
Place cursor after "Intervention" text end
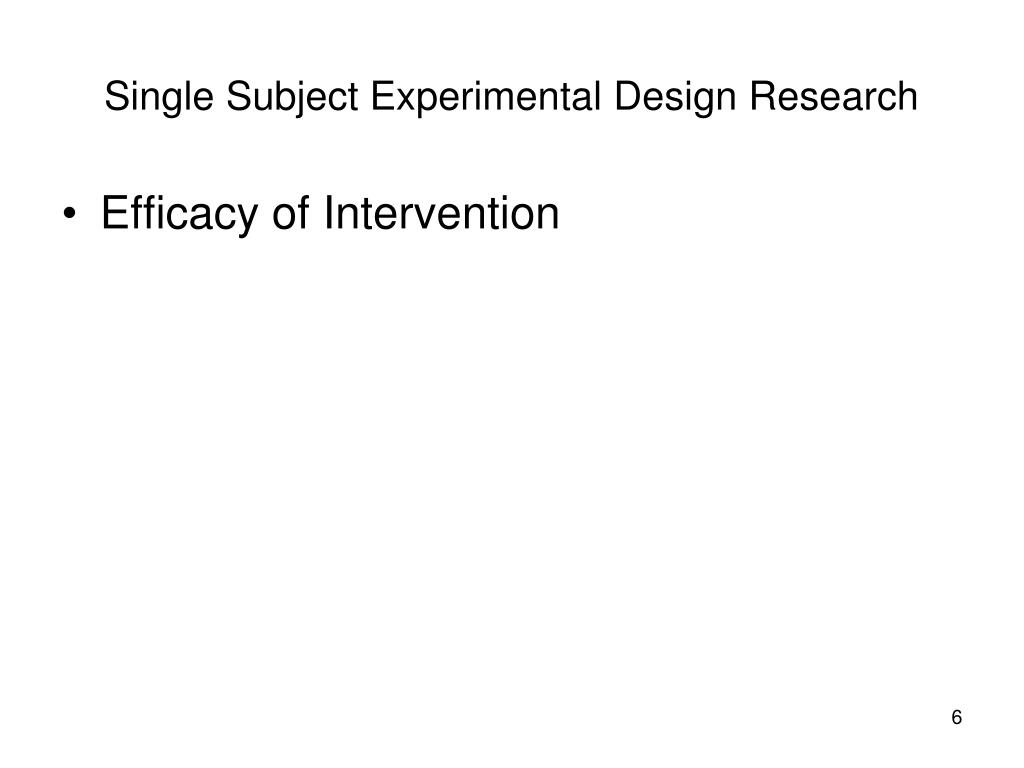tap(561, 214)
